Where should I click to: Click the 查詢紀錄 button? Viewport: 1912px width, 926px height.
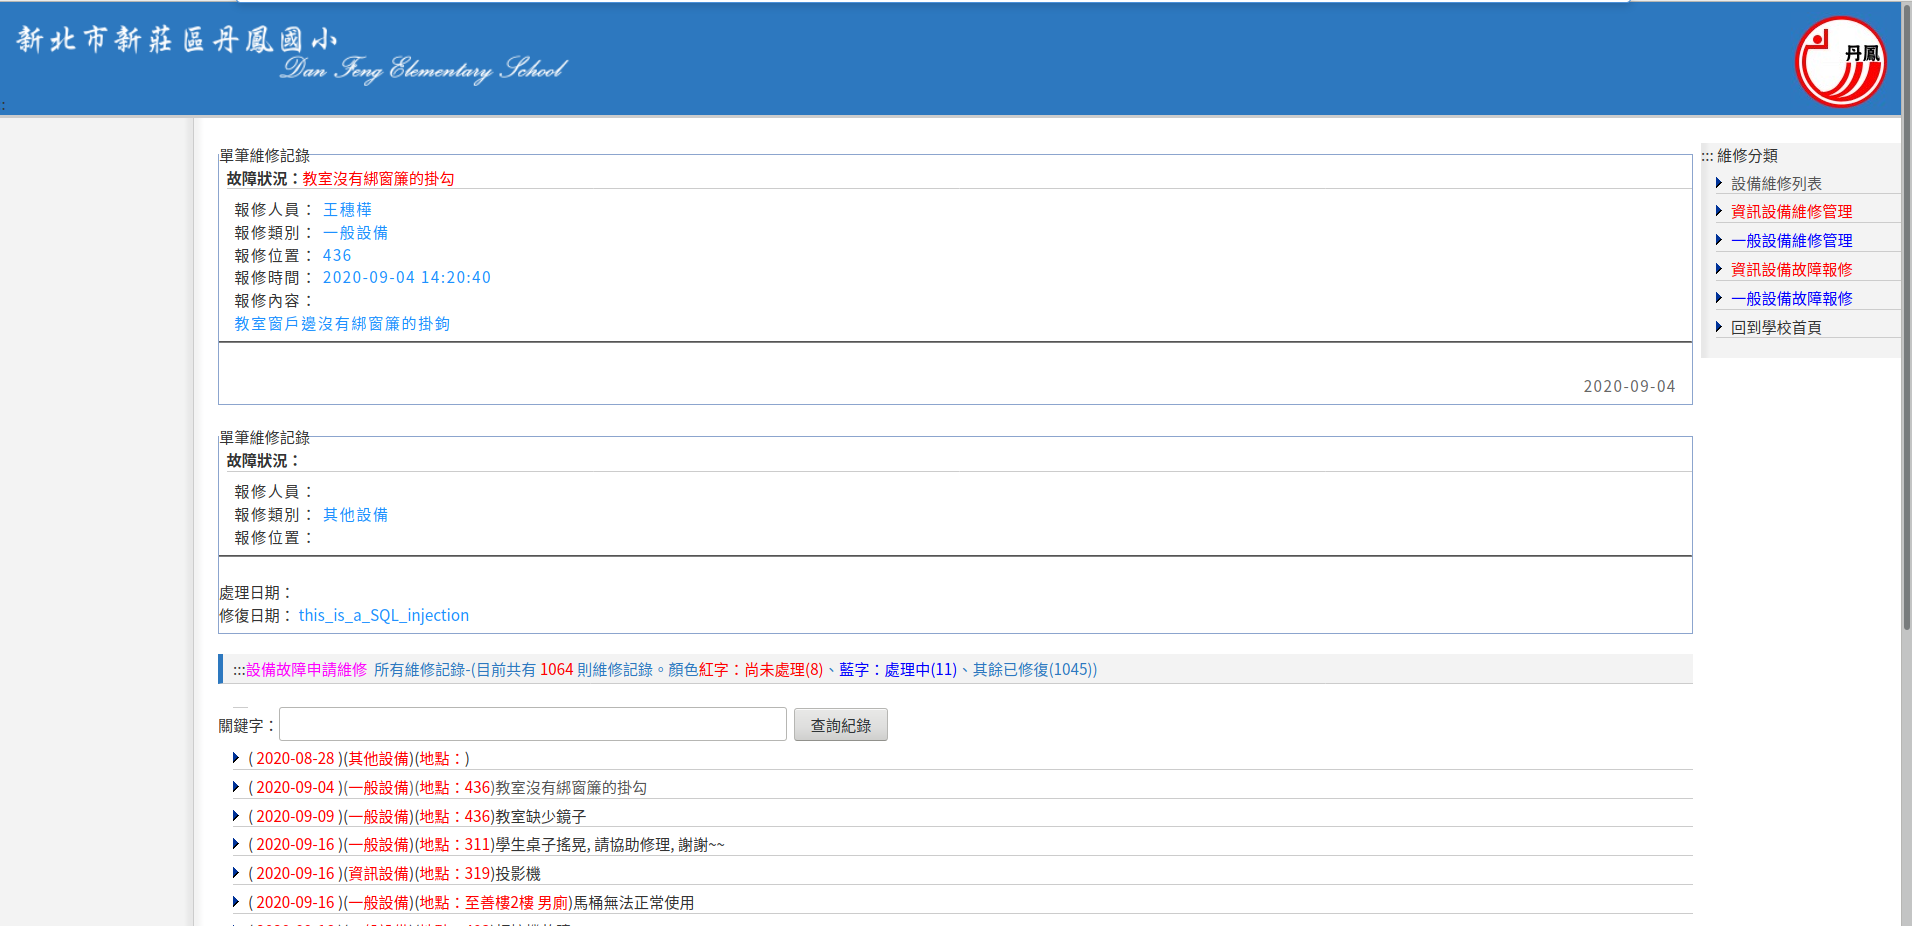pyautogui.click(x=840, y=725)
